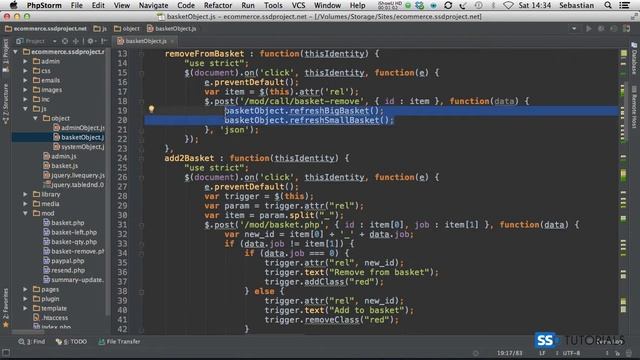Close the basketObject.js editor tab
The image size is (640, 360).
click(172, 41)
